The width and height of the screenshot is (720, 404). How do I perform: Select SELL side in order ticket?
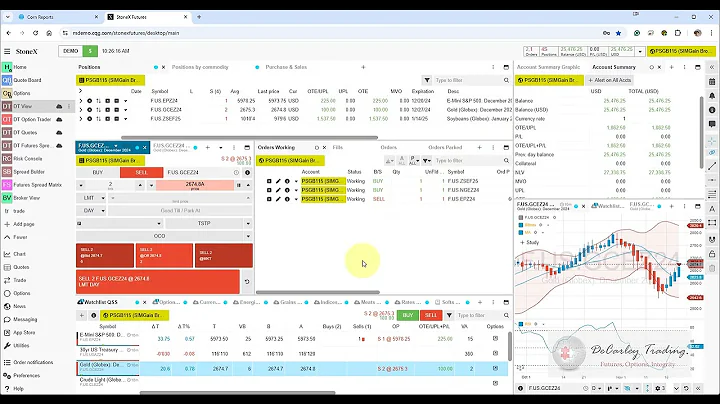[x=141, y=173]
